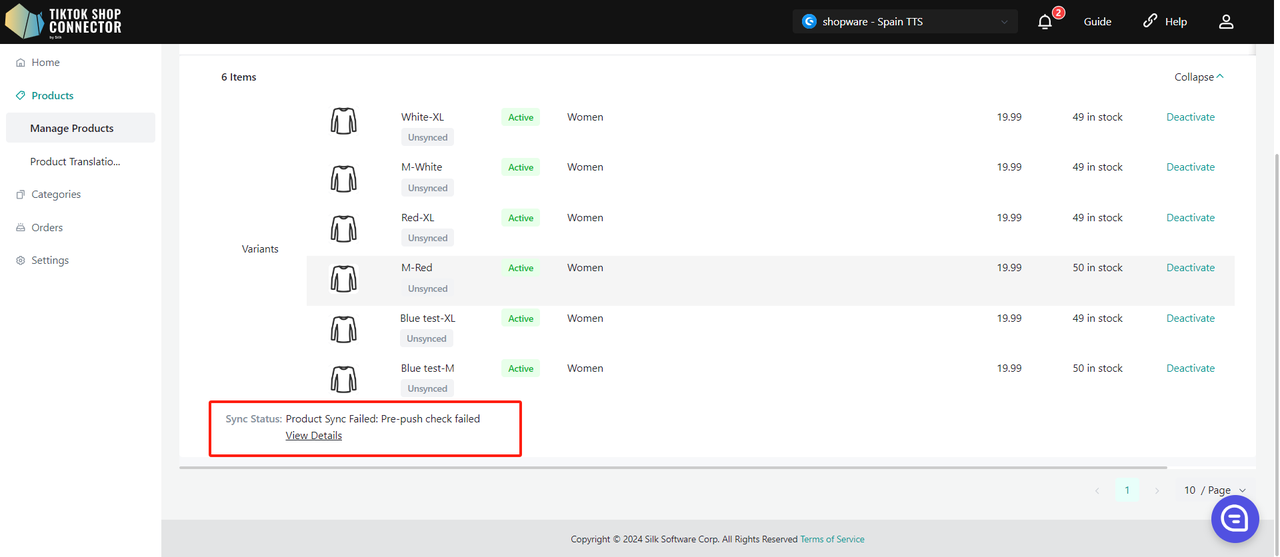Click the notification bell icon
Image resolution: width=1280 pixels, height=557 pixels.
click(1045, 22)
